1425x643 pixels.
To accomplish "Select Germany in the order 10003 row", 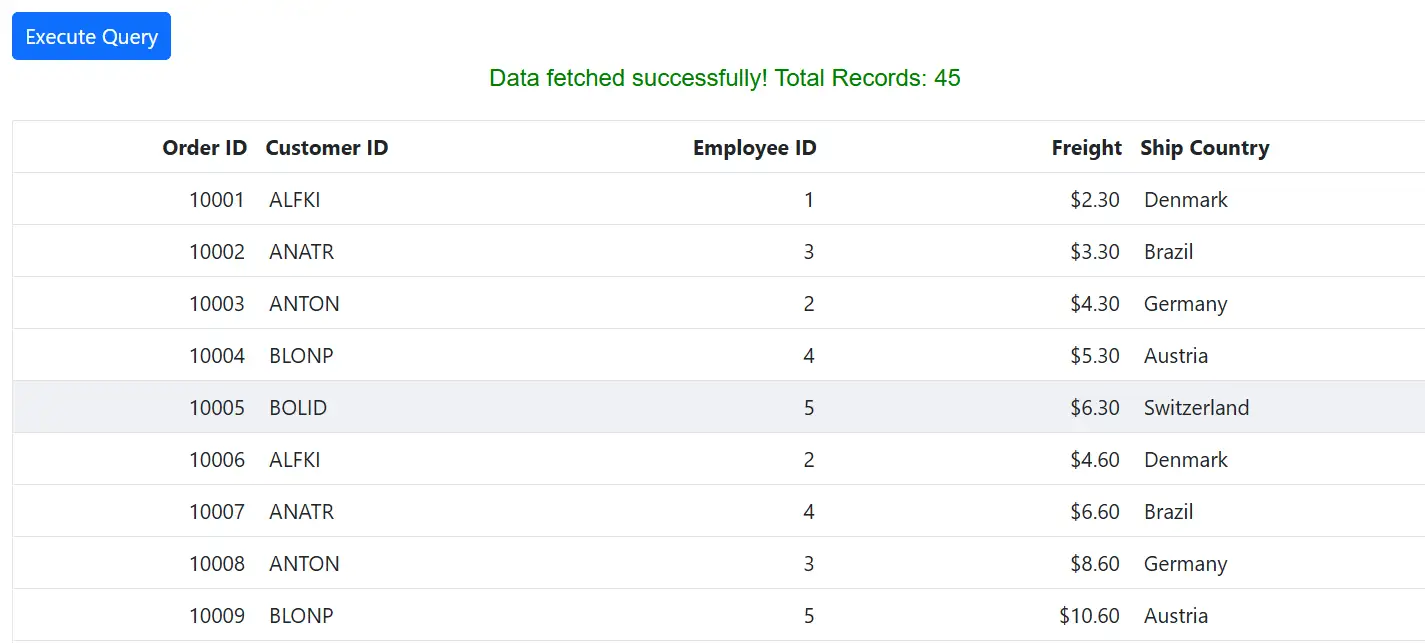I will [1186, 304].
